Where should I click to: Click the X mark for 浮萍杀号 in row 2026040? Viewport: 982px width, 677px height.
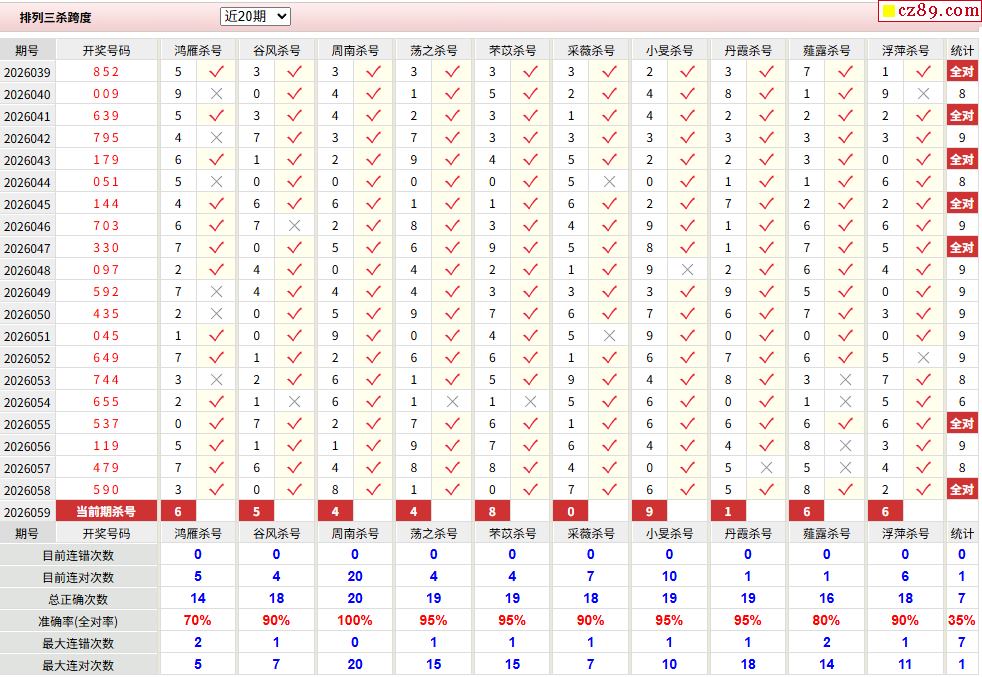[x=923, y=94]
